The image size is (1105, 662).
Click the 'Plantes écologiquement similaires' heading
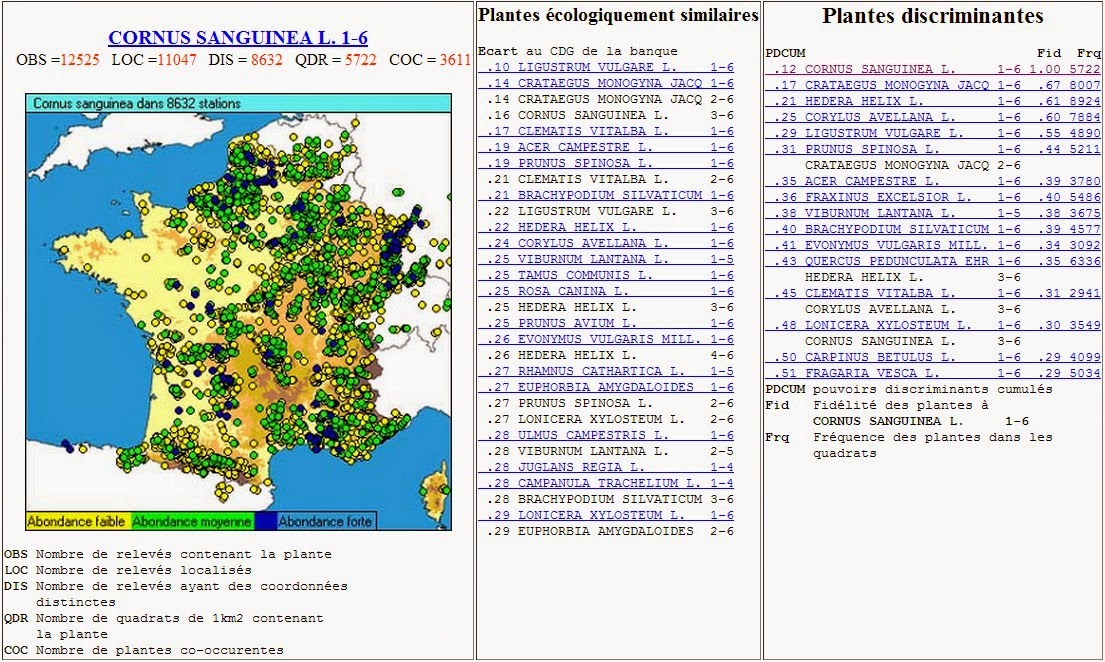(x=618, y=16)
